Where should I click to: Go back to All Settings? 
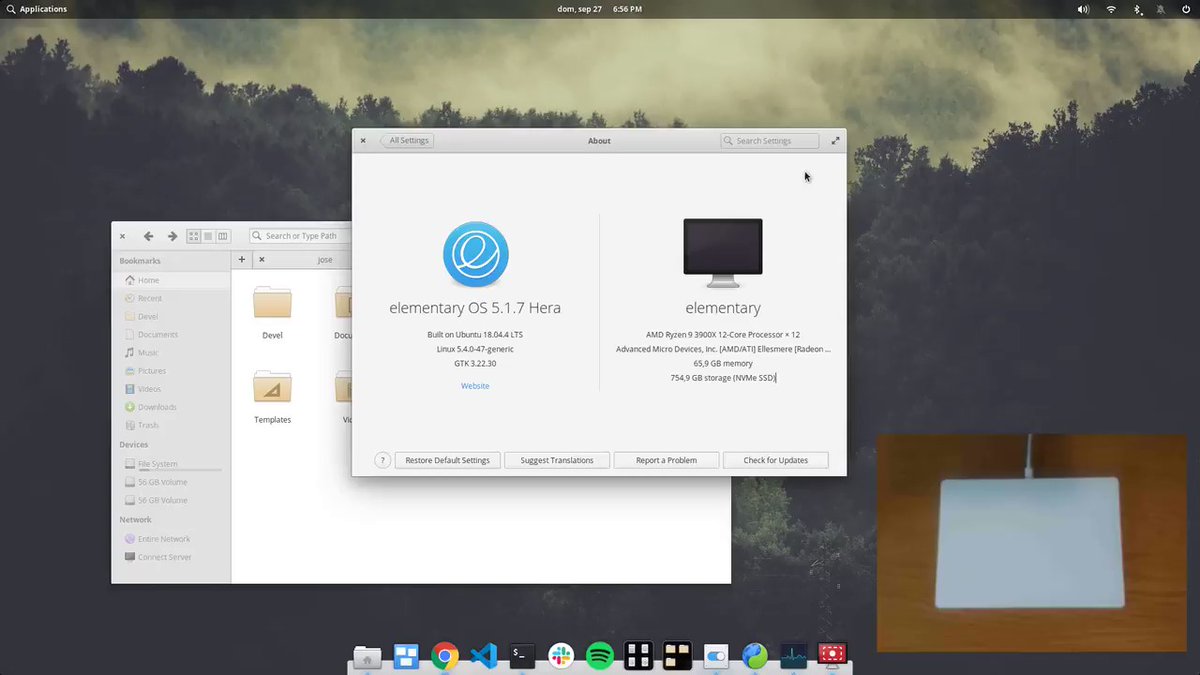click(407, 141)
